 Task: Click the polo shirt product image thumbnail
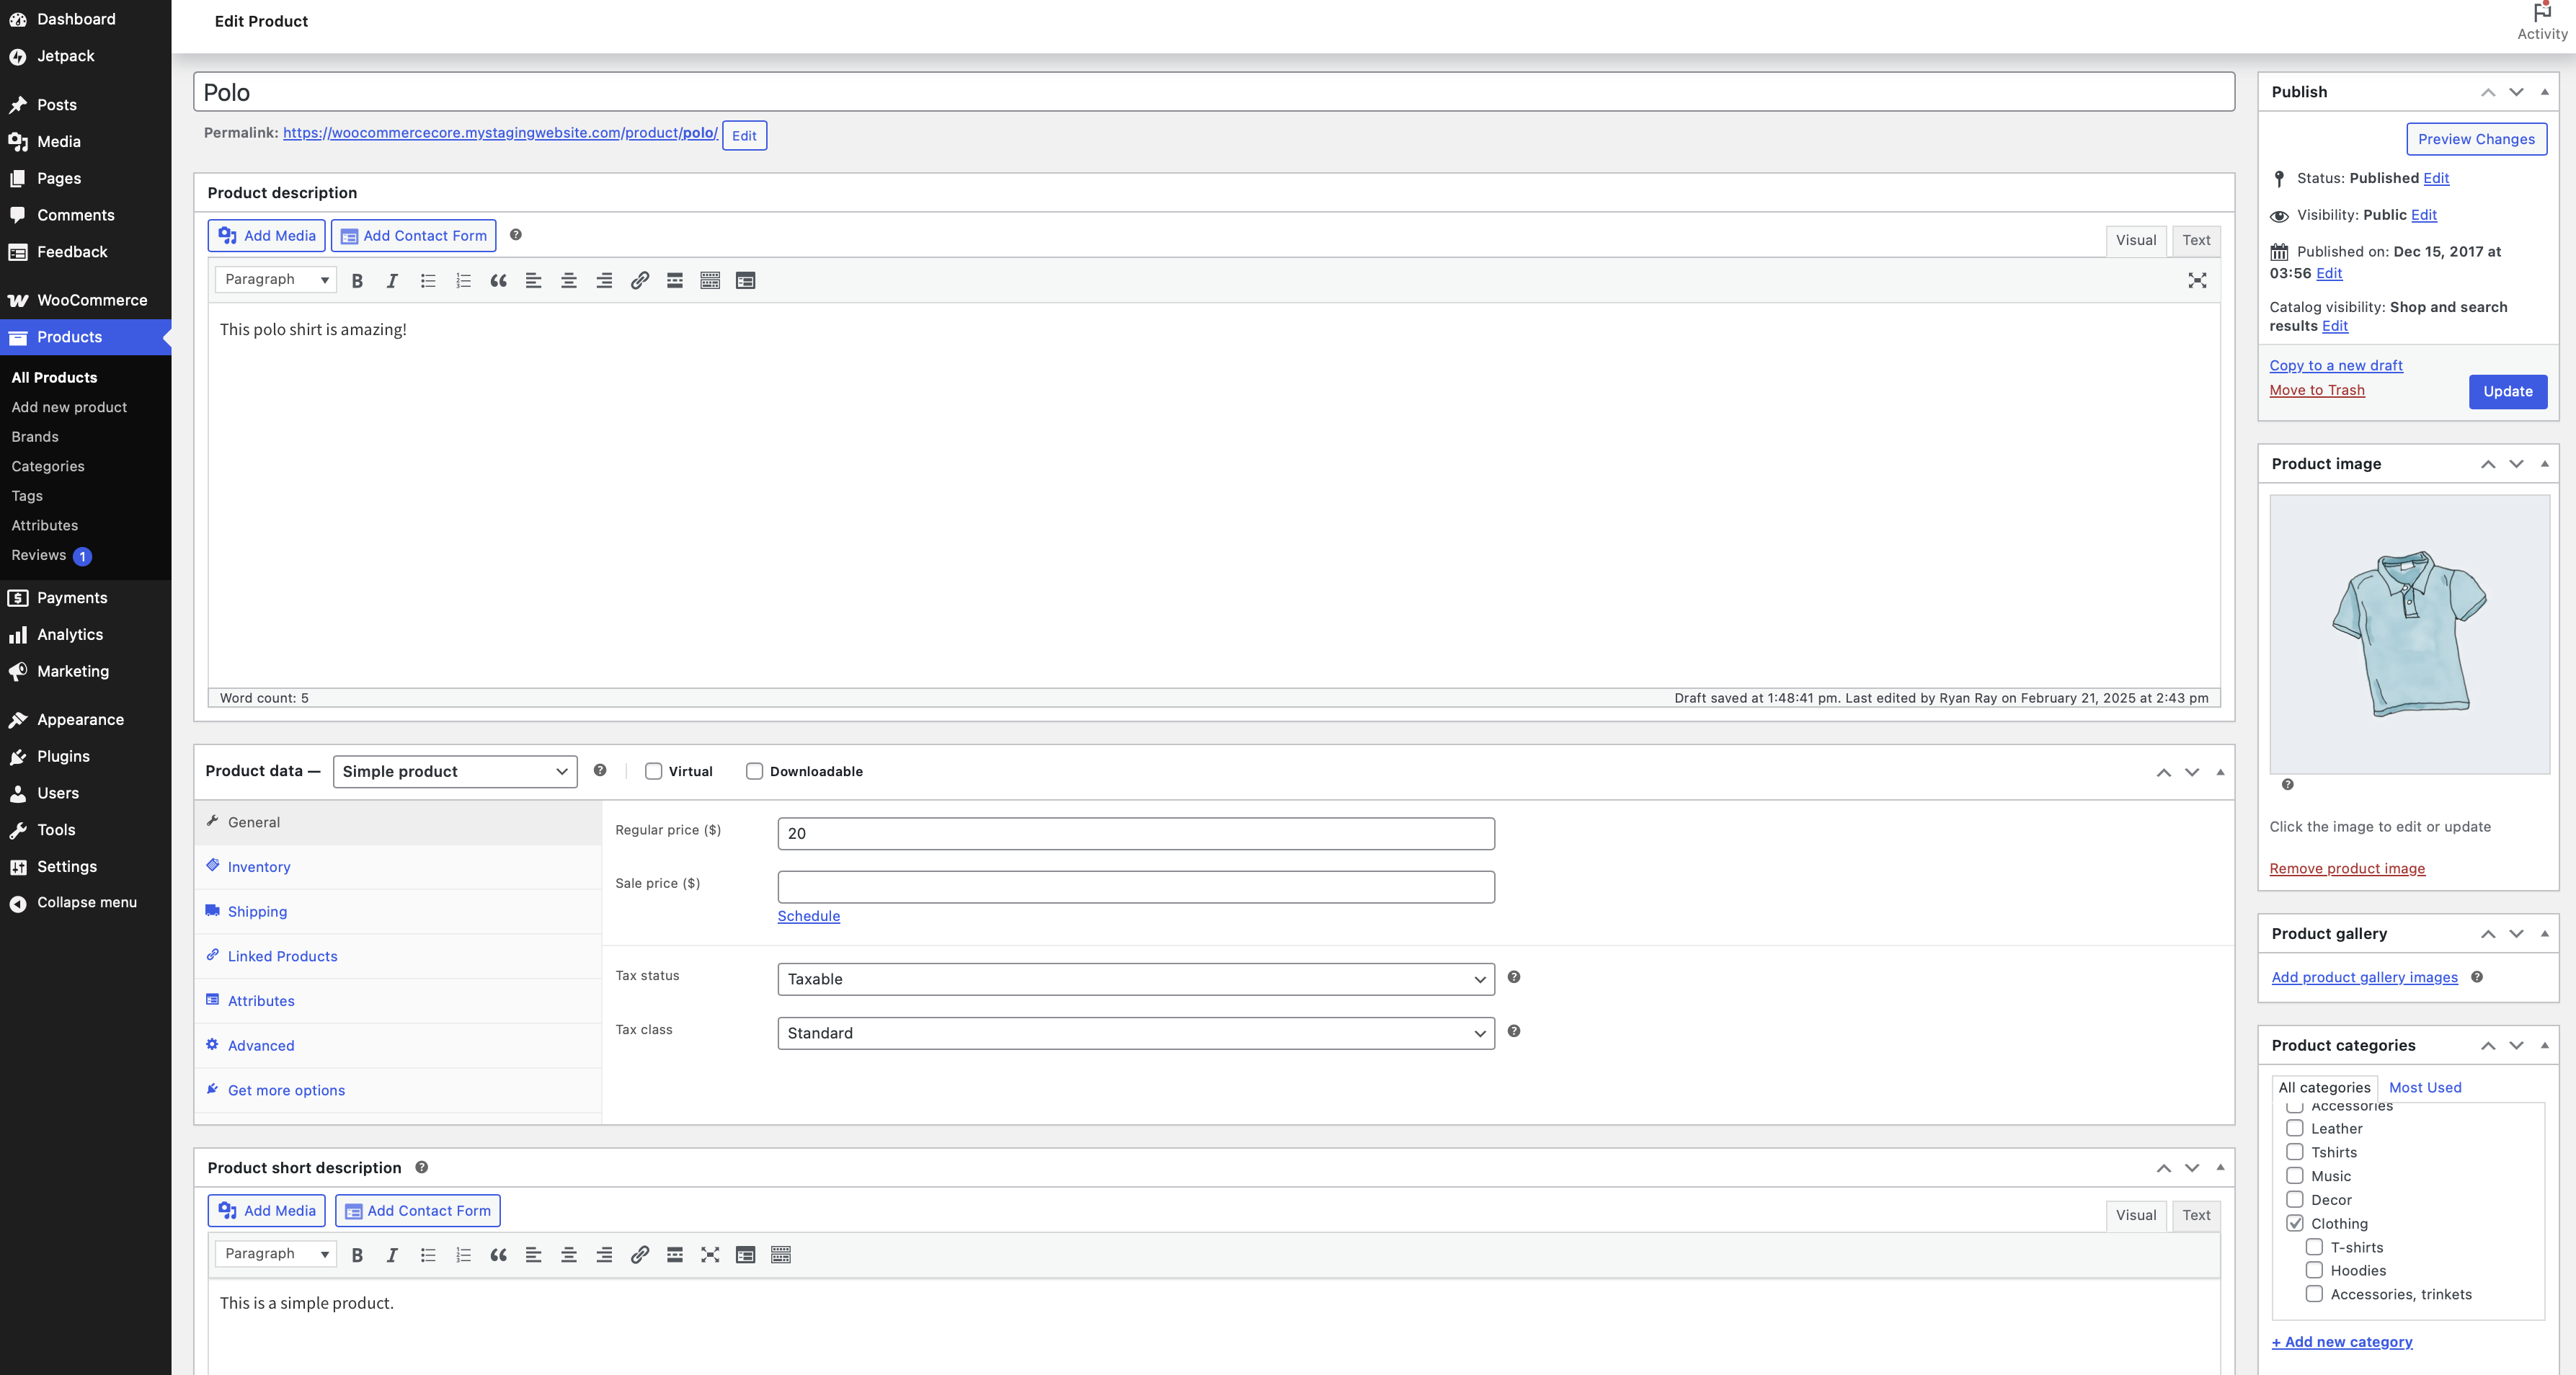pyautogui.click(x=2408, y=634)
